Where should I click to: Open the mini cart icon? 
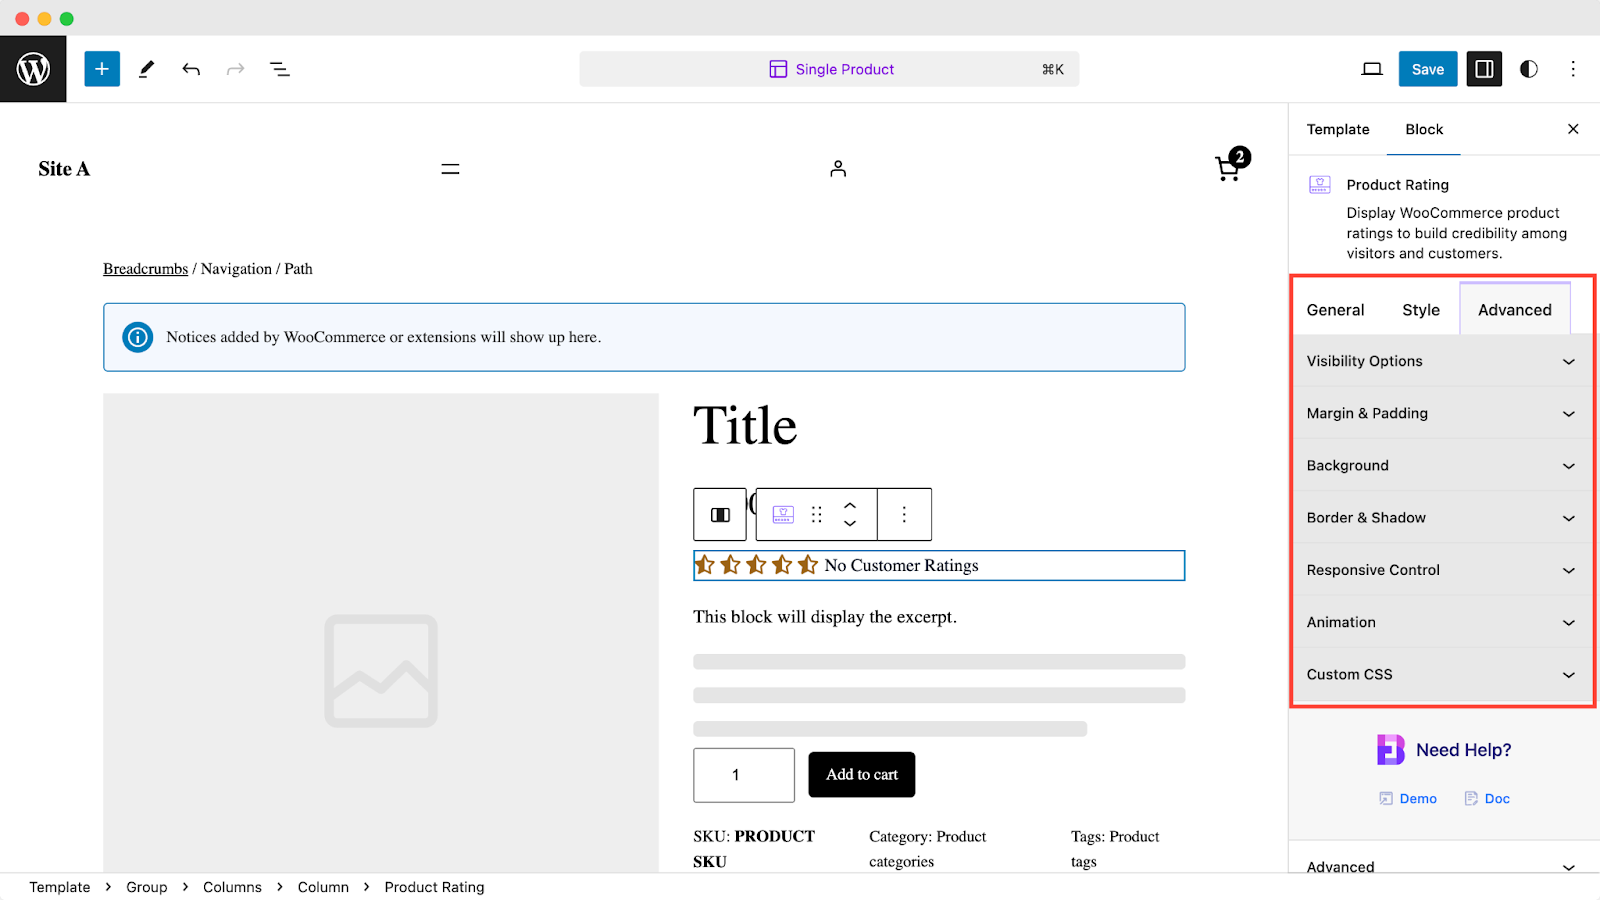(1232, 164)
